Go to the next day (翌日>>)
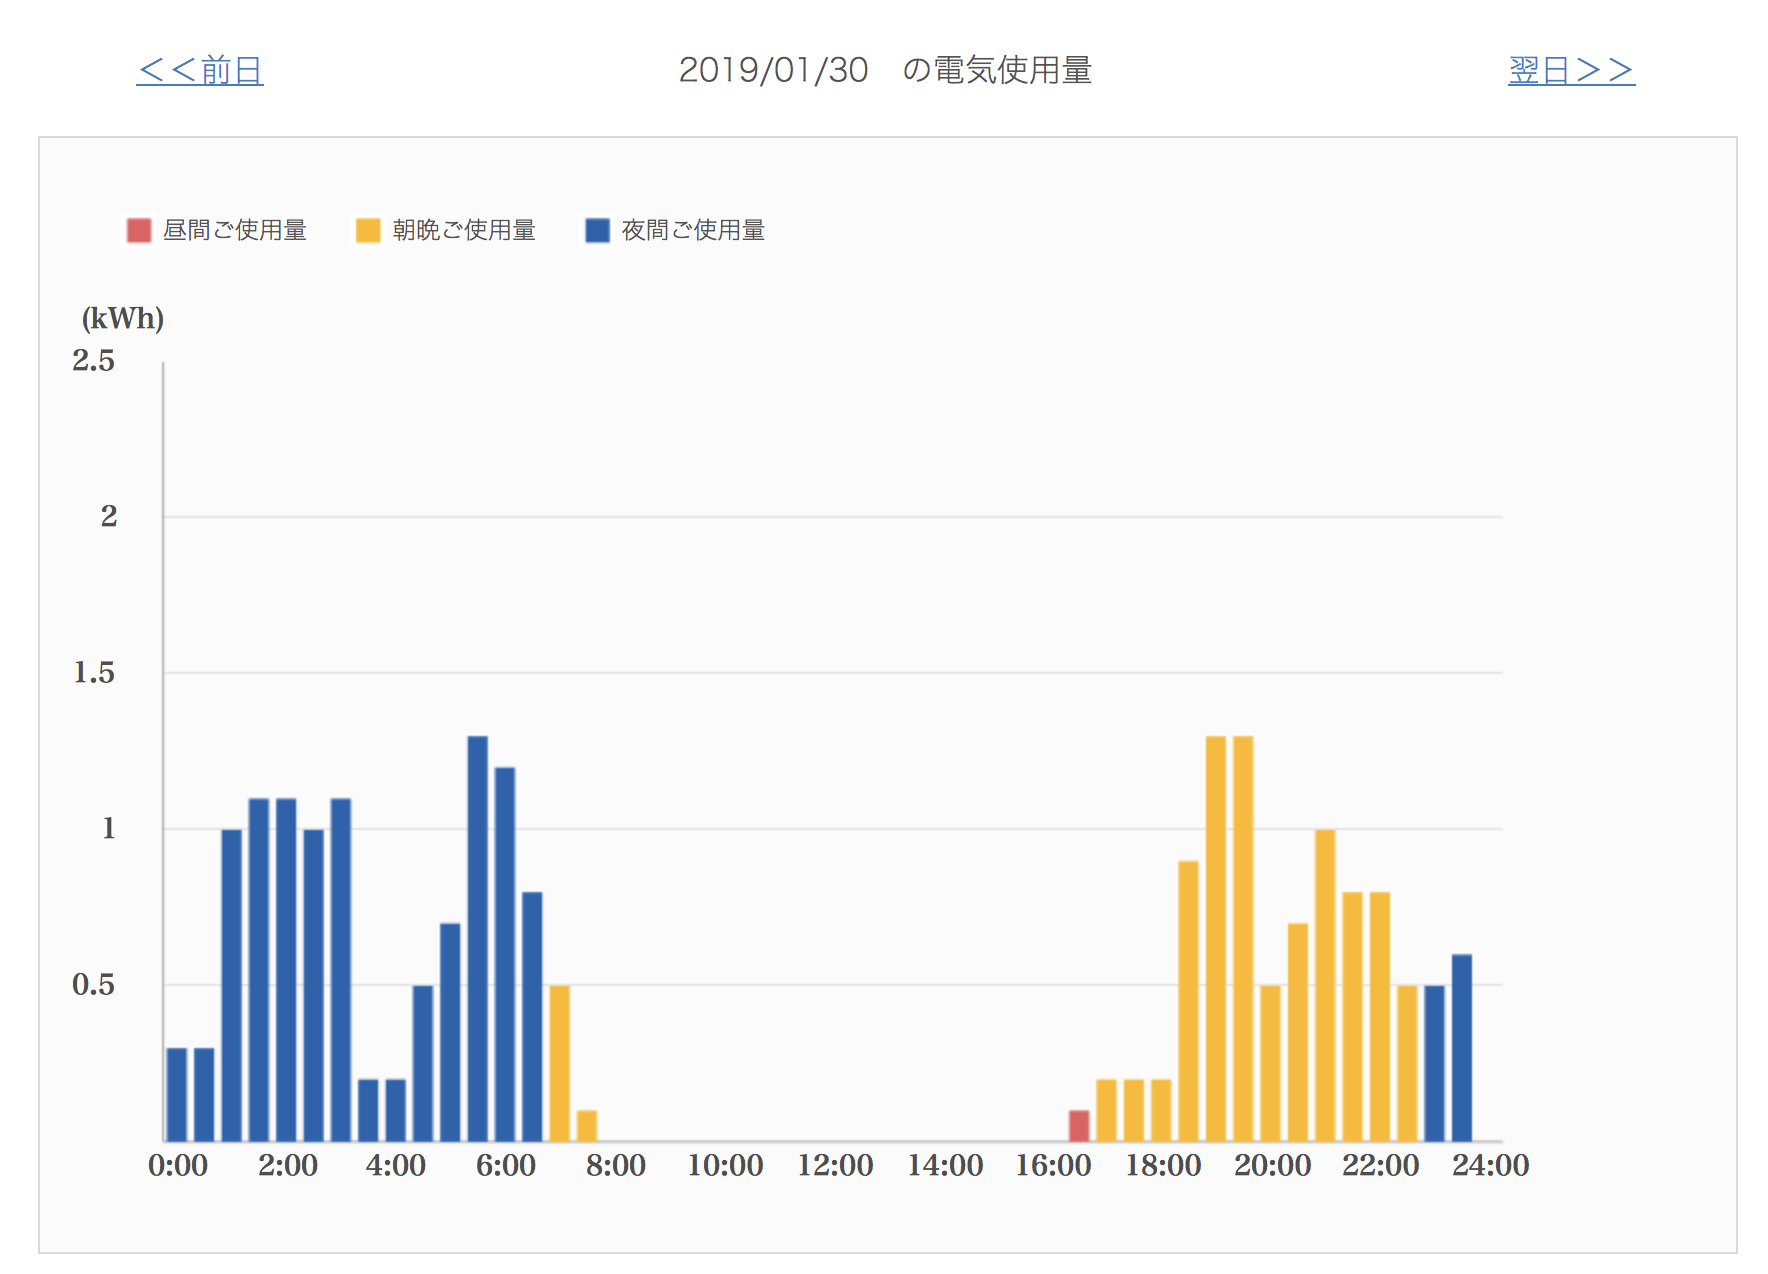 [x=1570, y=71]
